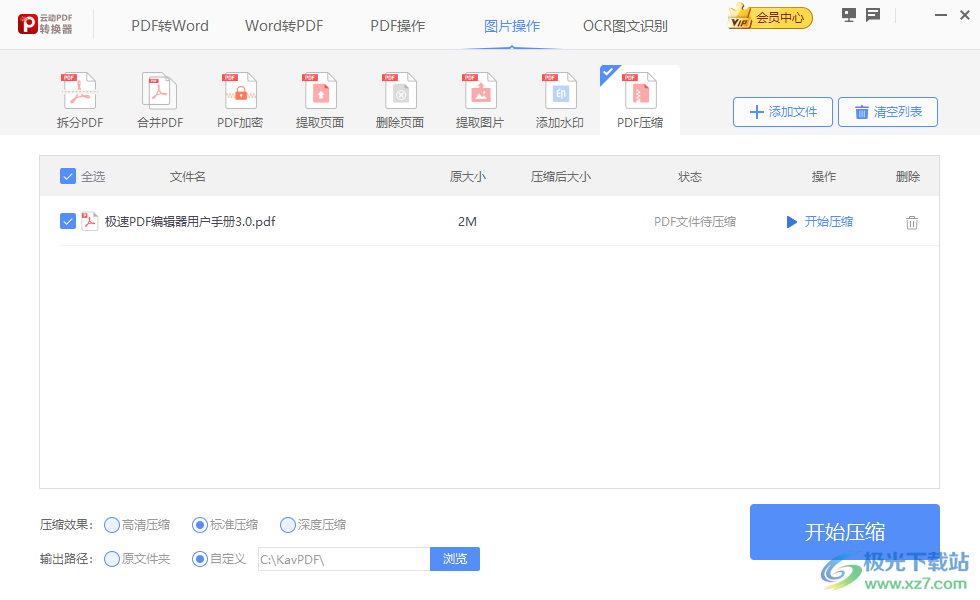Click the 浏览 browse button

pyautogui.click(x=454, y=559)
